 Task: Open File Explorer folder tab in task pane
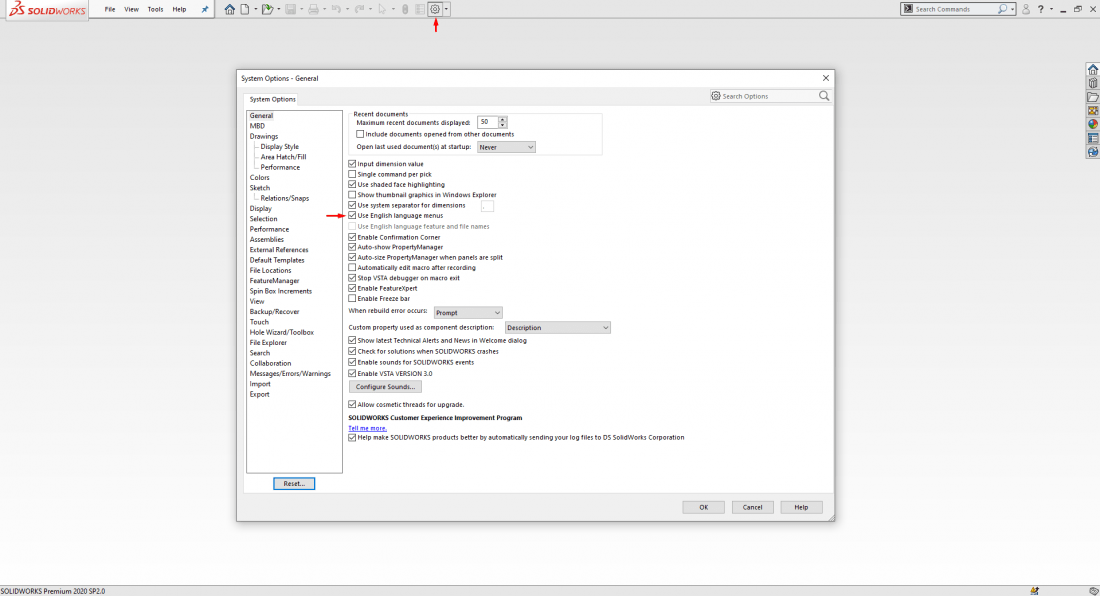click(x=1092, y=97)
